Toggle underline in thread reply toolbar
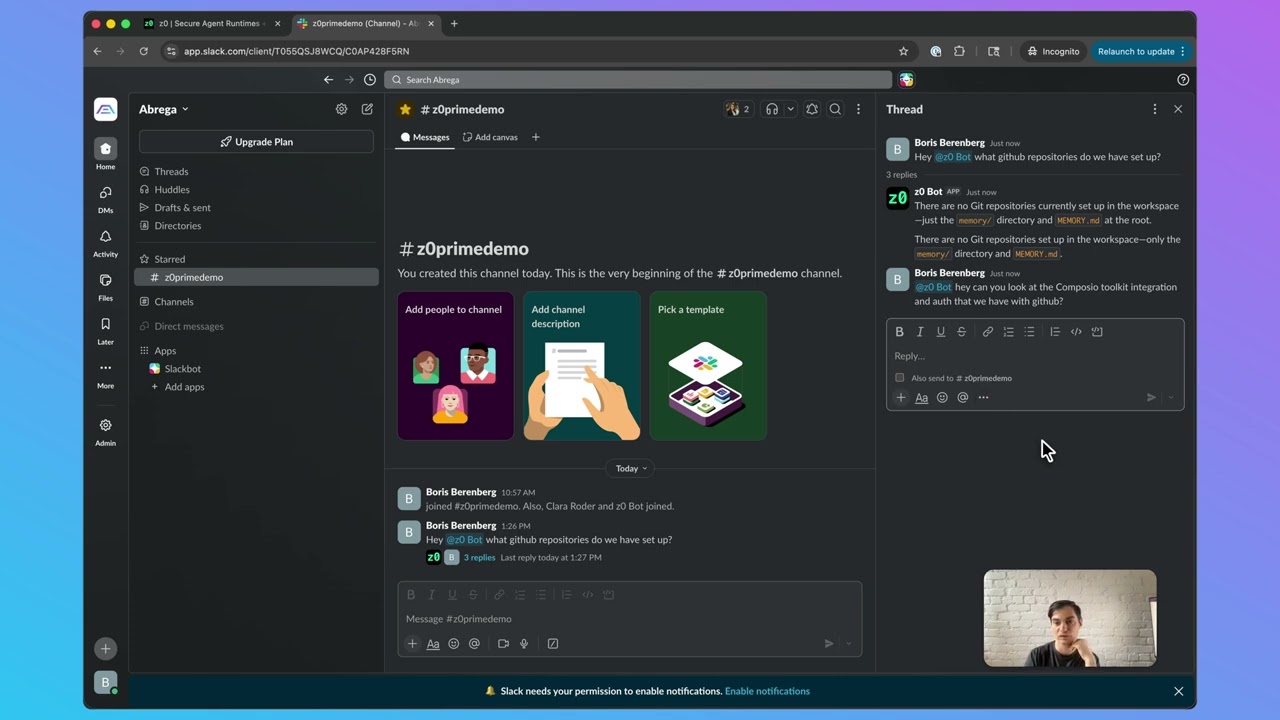 [941, 332]
